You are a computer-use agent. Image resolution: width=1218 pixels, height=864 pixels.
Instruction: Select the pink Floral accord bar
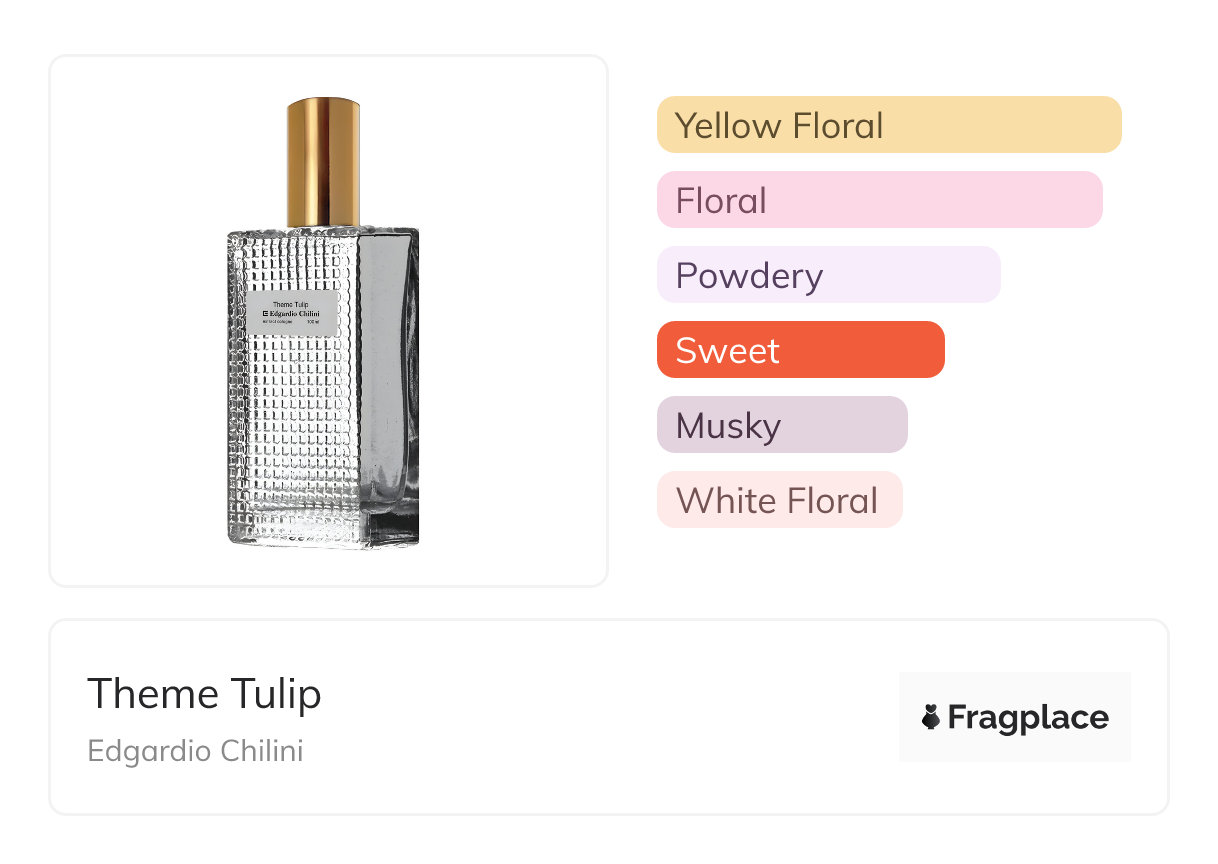click(x=879, y=200)
